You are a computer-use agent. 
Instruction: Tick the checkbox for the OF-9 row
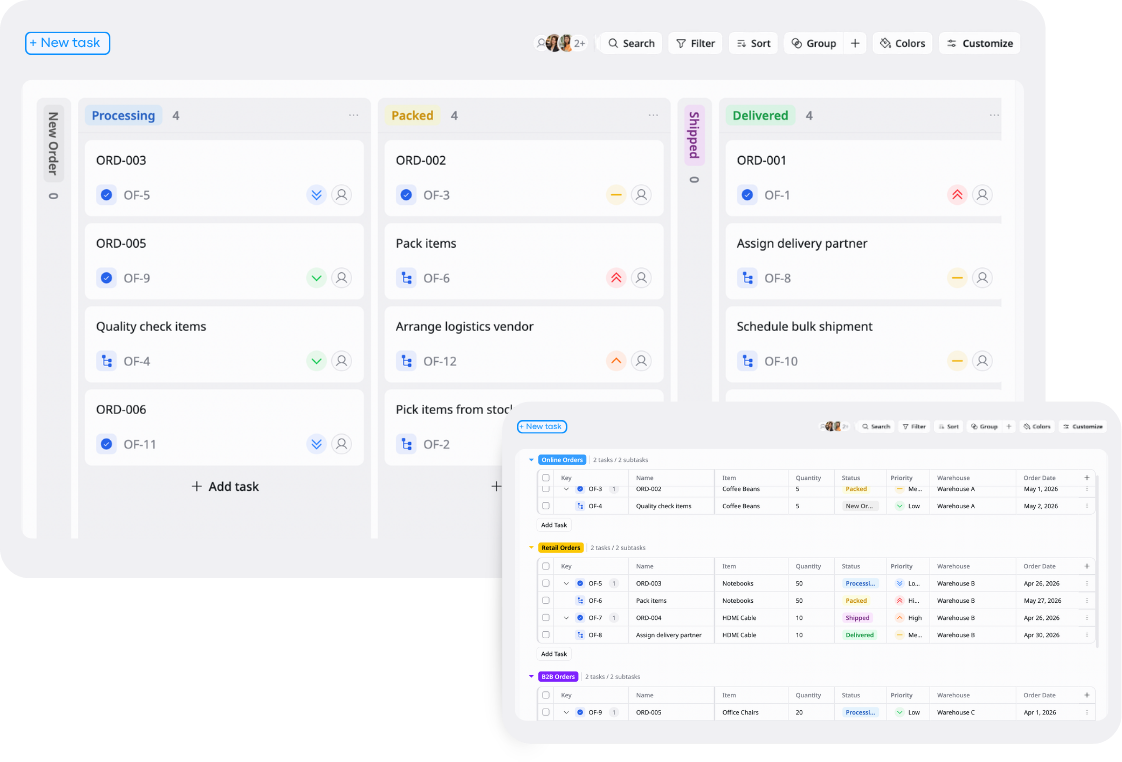pos(546,713)
